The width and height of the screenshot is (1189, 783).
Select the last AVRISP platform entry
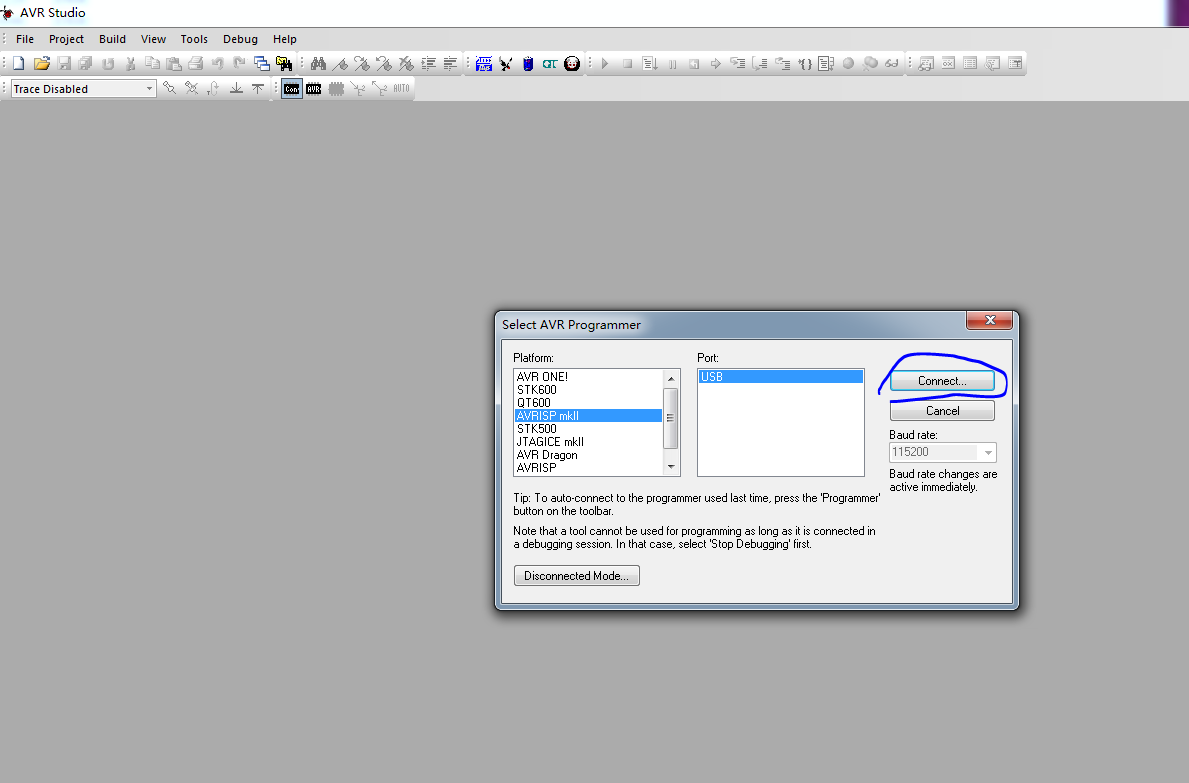(x=588, y=468)
